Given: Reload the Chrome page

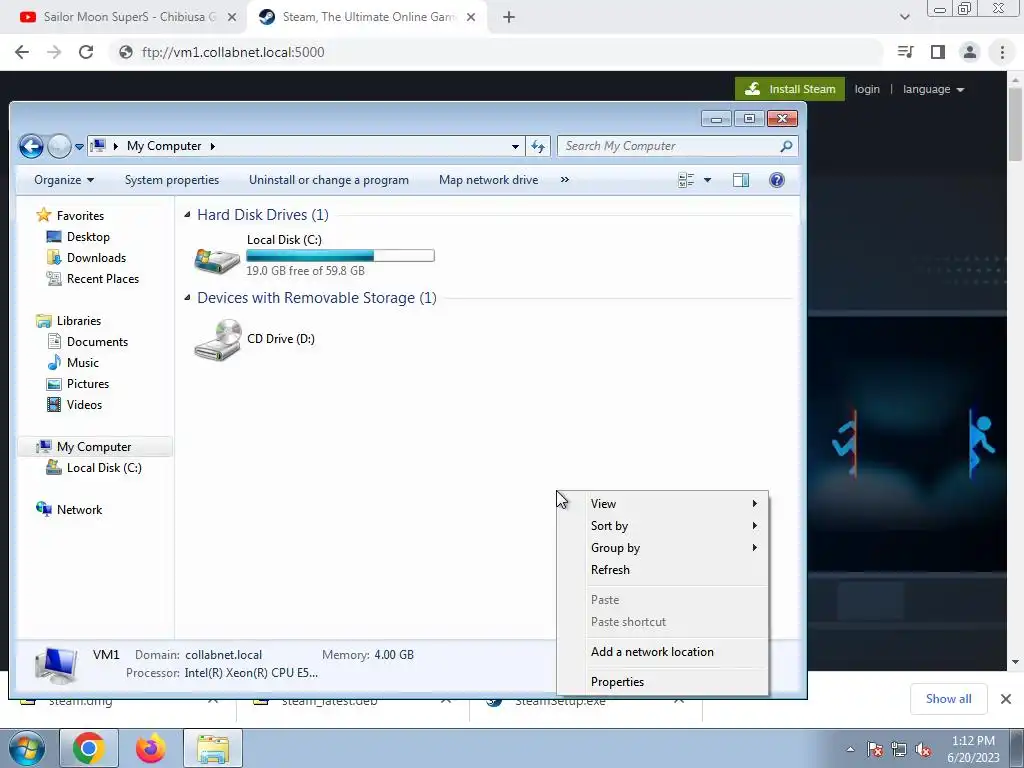Looking at the screenshot, I should click(86, 52).
